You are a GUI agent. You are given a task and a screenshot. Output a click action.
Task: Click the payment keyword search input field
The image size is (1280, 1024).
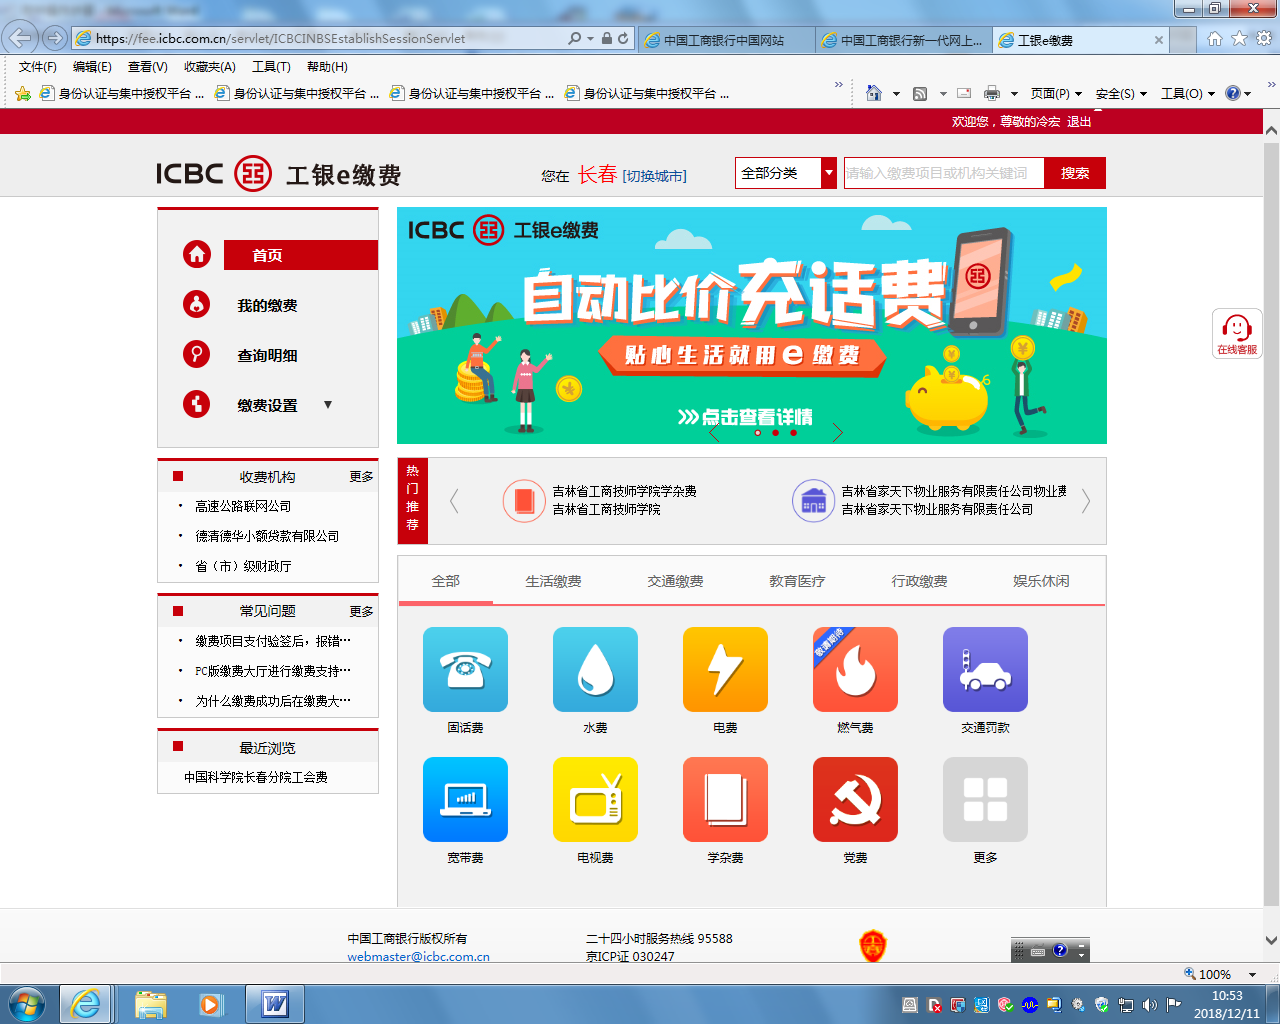[944, 173]
